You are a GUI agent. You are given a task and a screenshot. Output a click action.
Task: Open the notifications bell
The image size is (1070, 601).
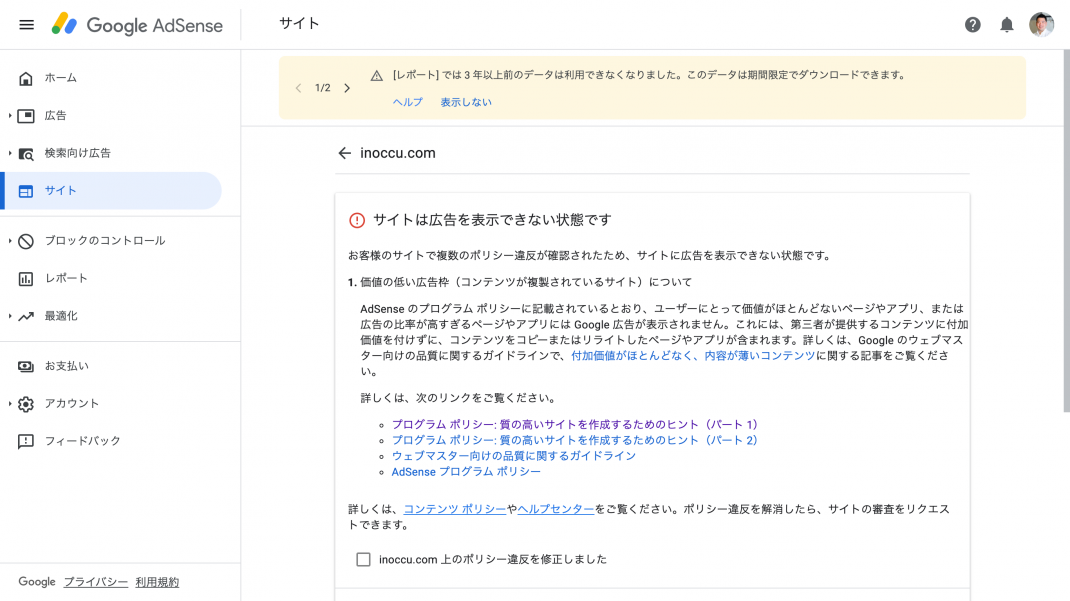tap(1007, 25)
